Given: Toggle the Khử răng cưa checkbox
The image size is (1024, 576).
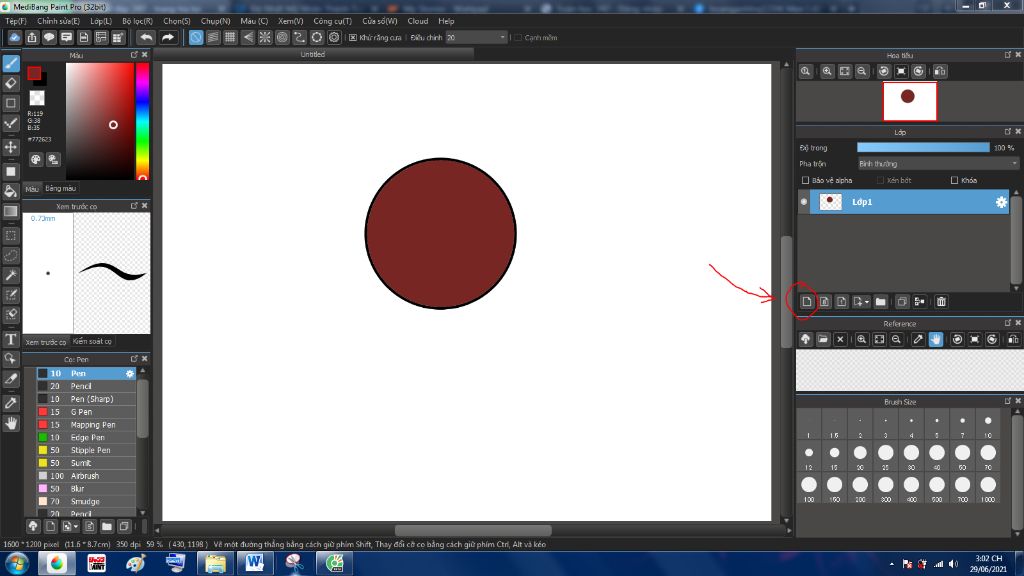Looking at the screenshot, I should pos(353,38).
